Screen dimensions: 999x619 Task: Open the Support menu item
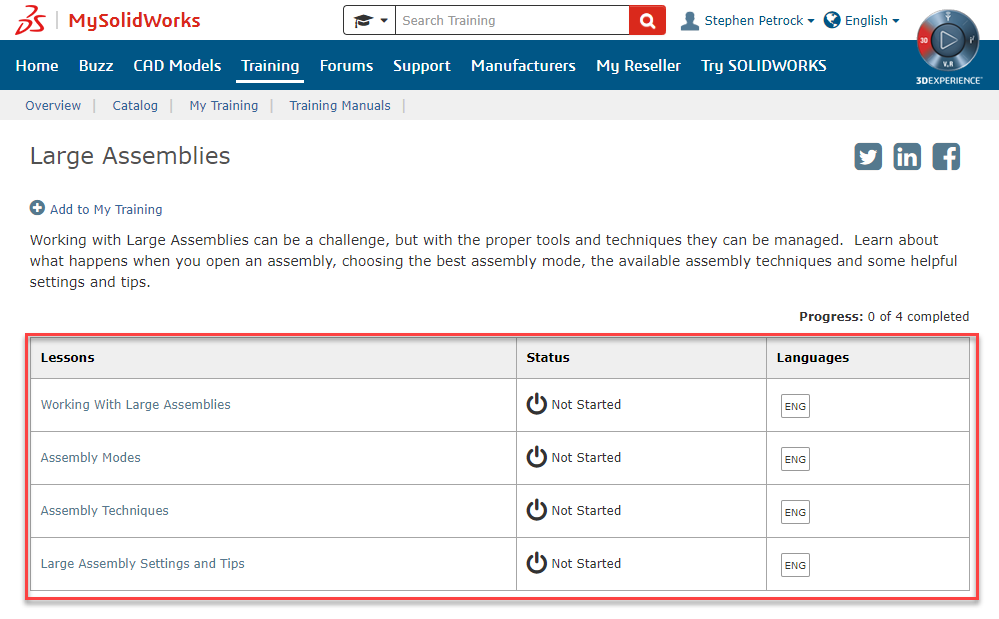pos(422,66)
